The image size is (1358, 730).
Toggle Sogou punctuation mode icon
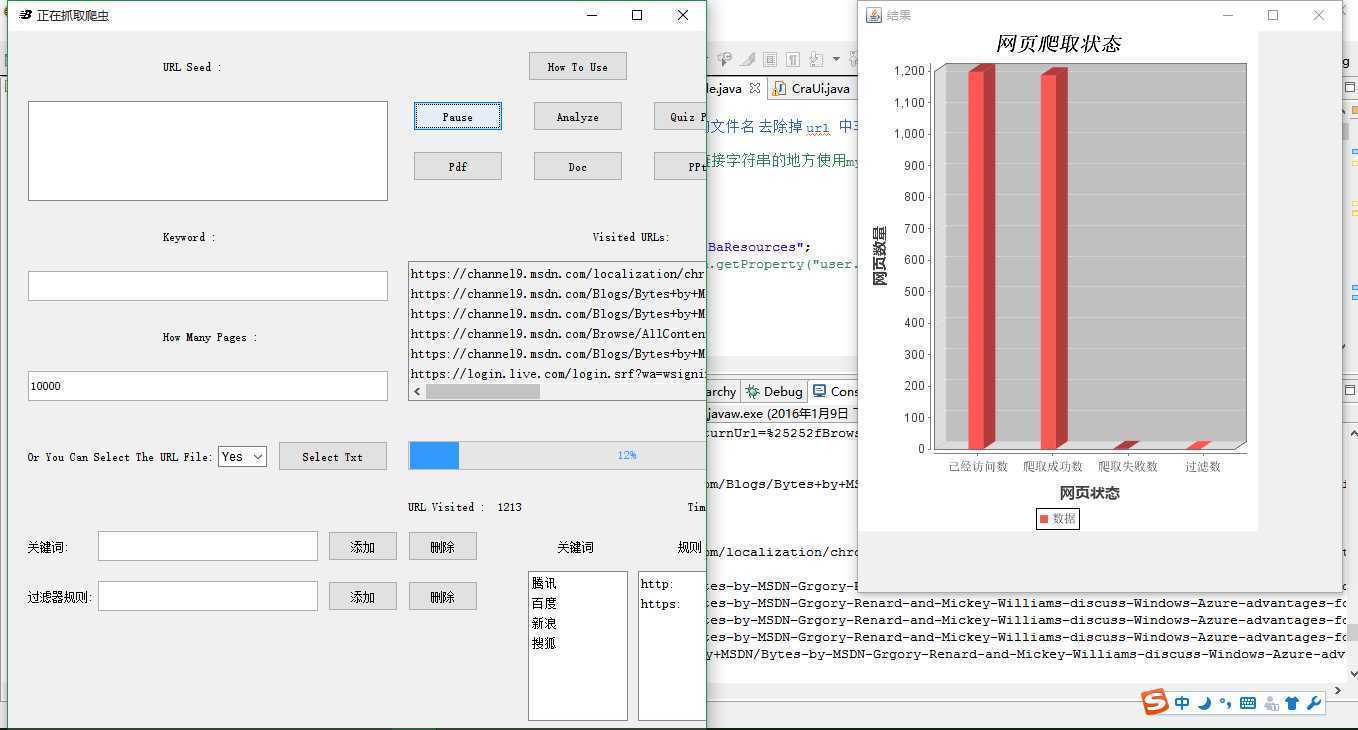1224,703
